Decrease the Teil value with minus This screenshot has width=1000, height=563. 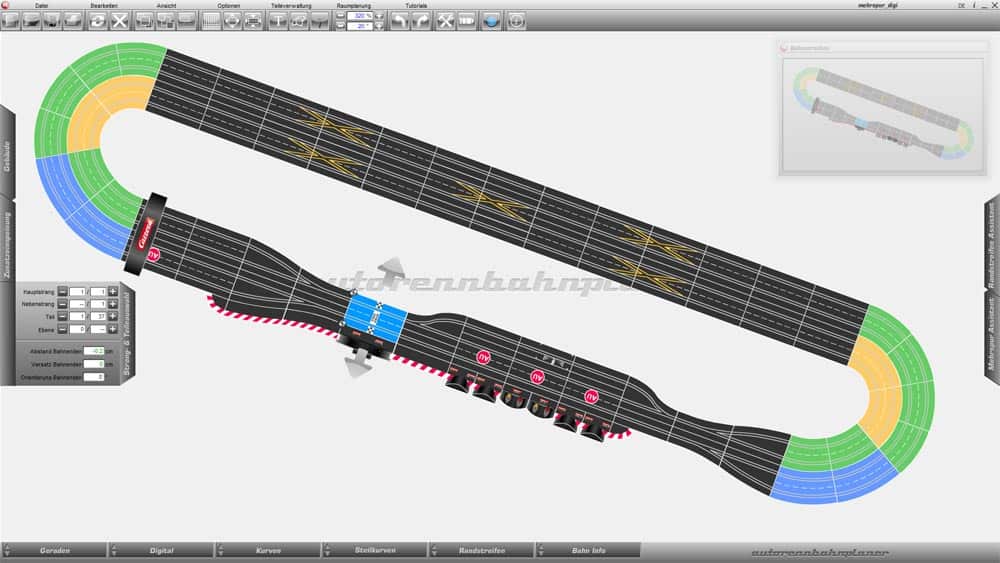pos(62,316)
